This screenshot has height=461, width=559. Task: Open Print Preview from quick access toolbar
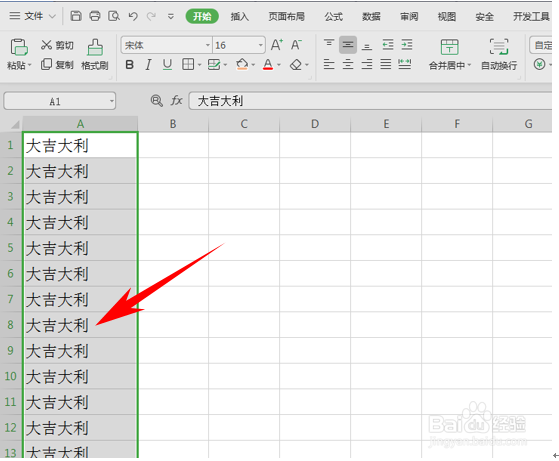(114, 16)
